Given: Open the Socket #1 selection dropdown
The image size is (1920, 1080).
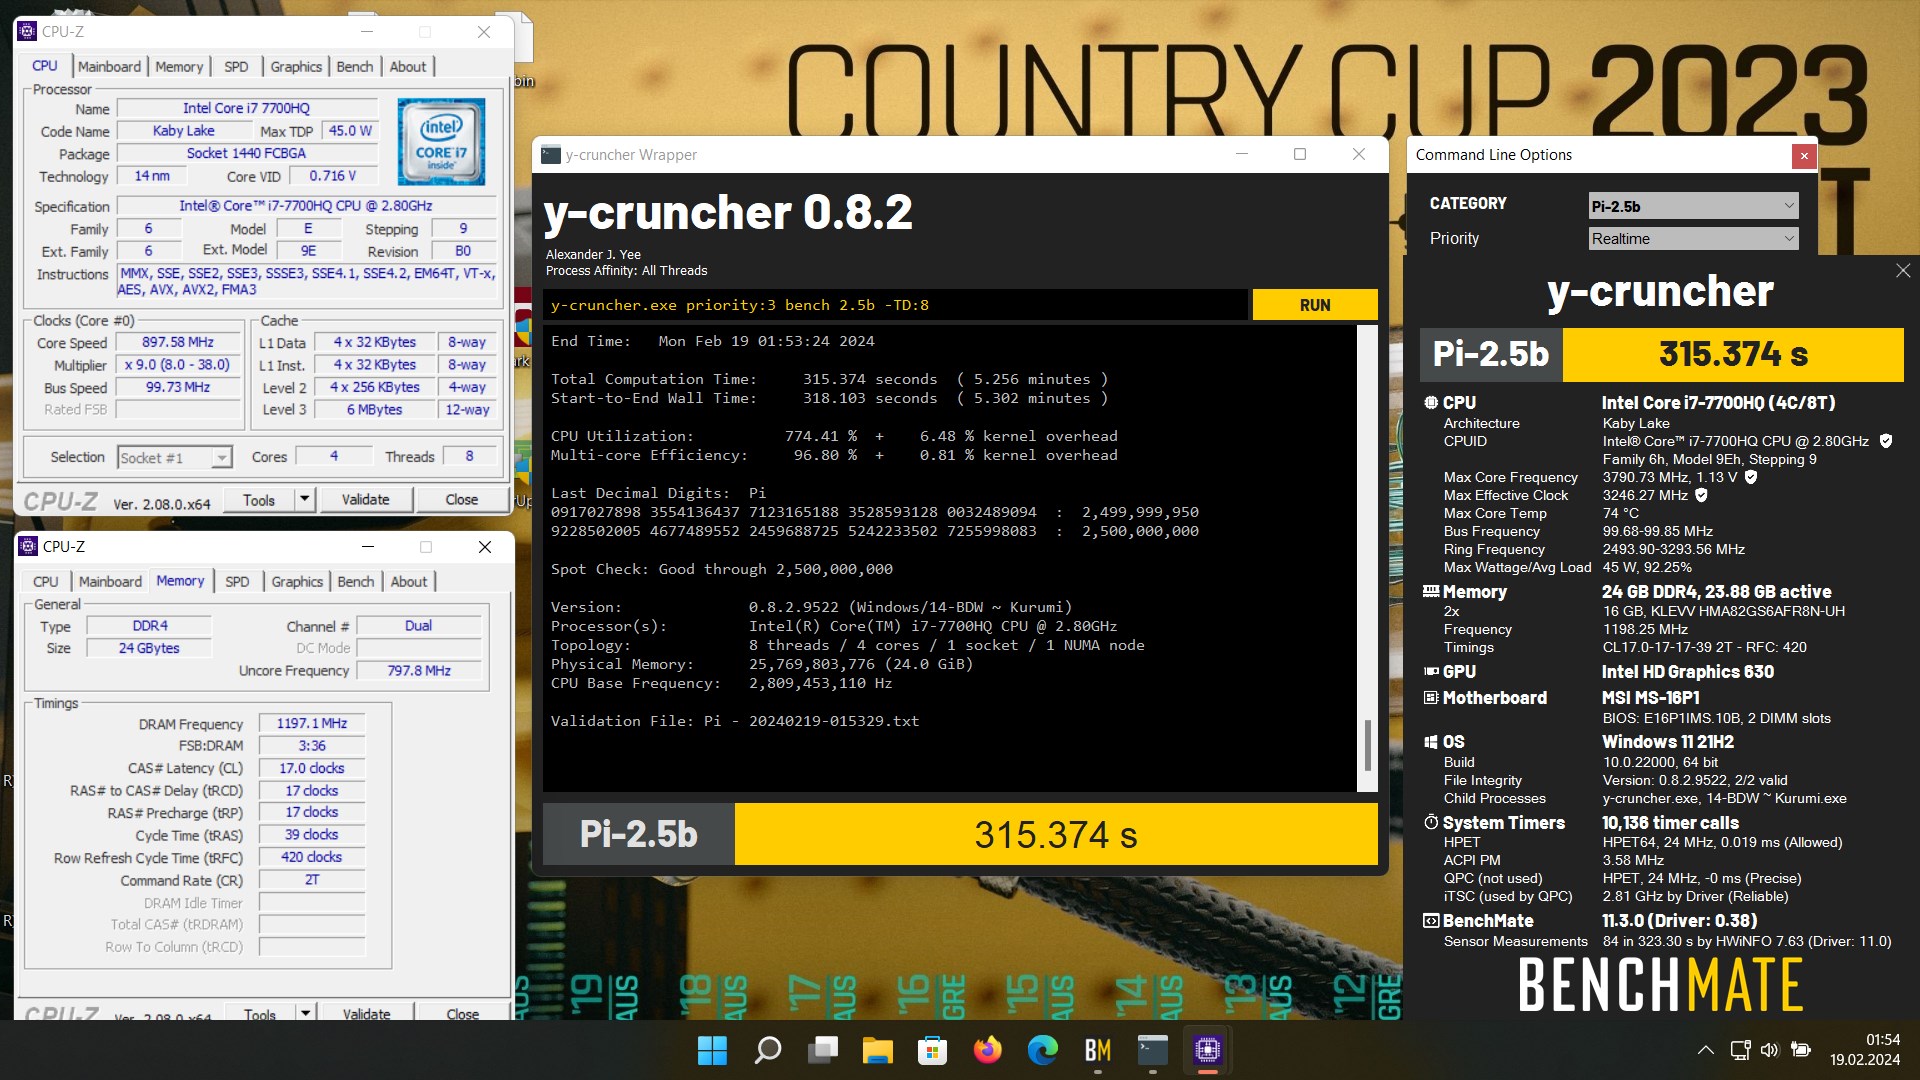Looking at the screenshot, I should [175, 457].
